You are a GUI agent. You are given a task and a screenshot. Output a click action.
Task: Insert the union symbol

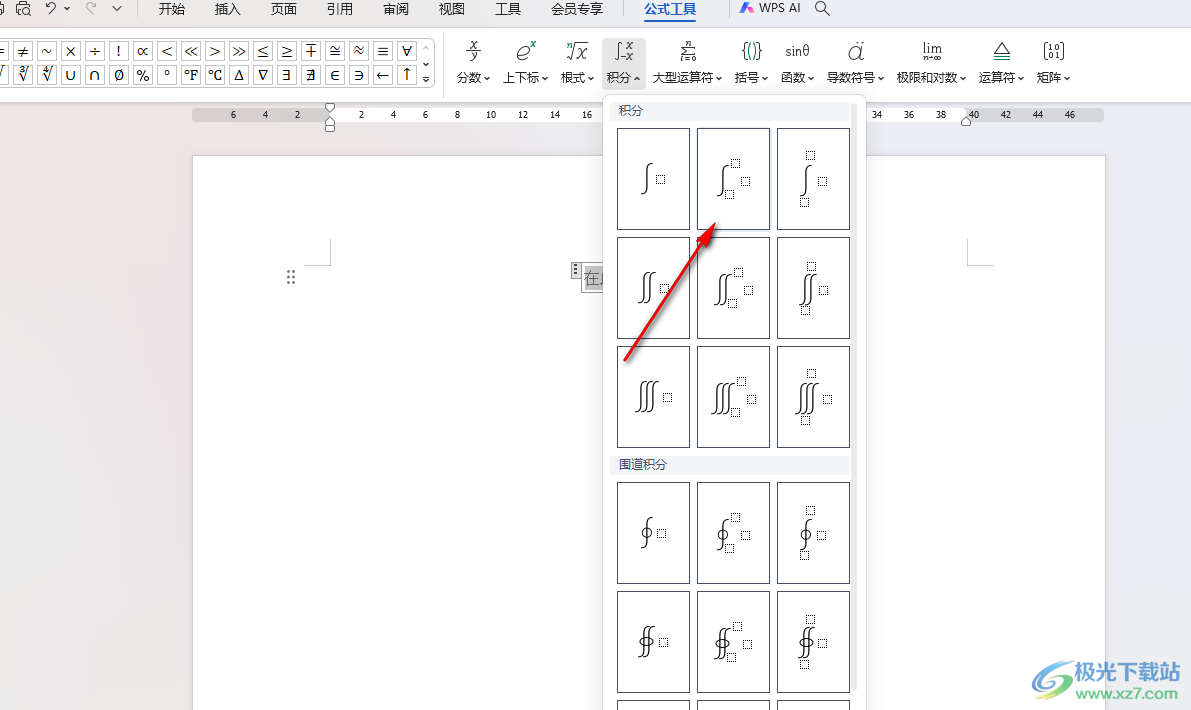(x=71, y=74)
